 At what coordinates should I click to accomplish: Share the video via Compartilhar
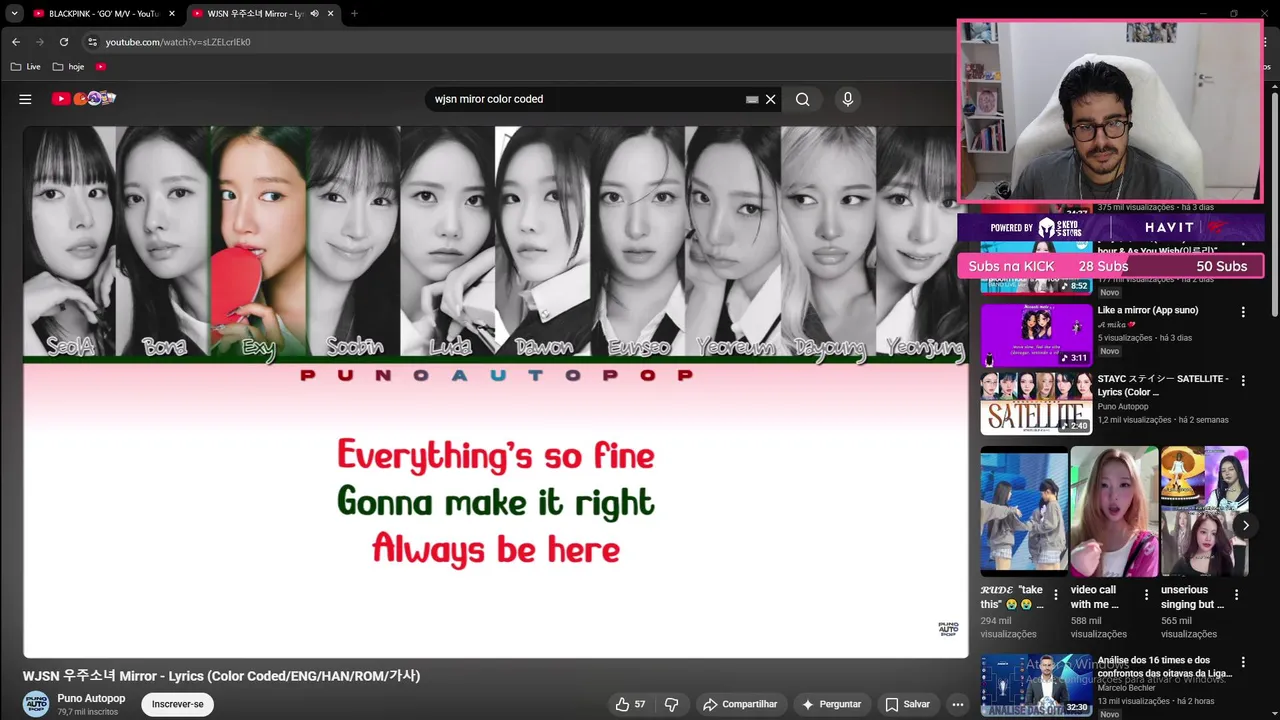tap(740, 704)
